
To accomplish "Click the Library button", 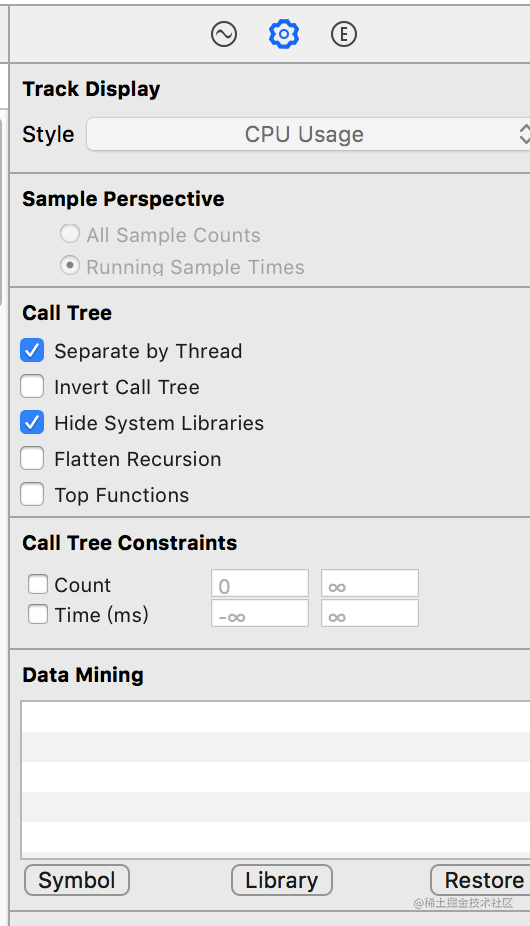I will pos(282,881).
